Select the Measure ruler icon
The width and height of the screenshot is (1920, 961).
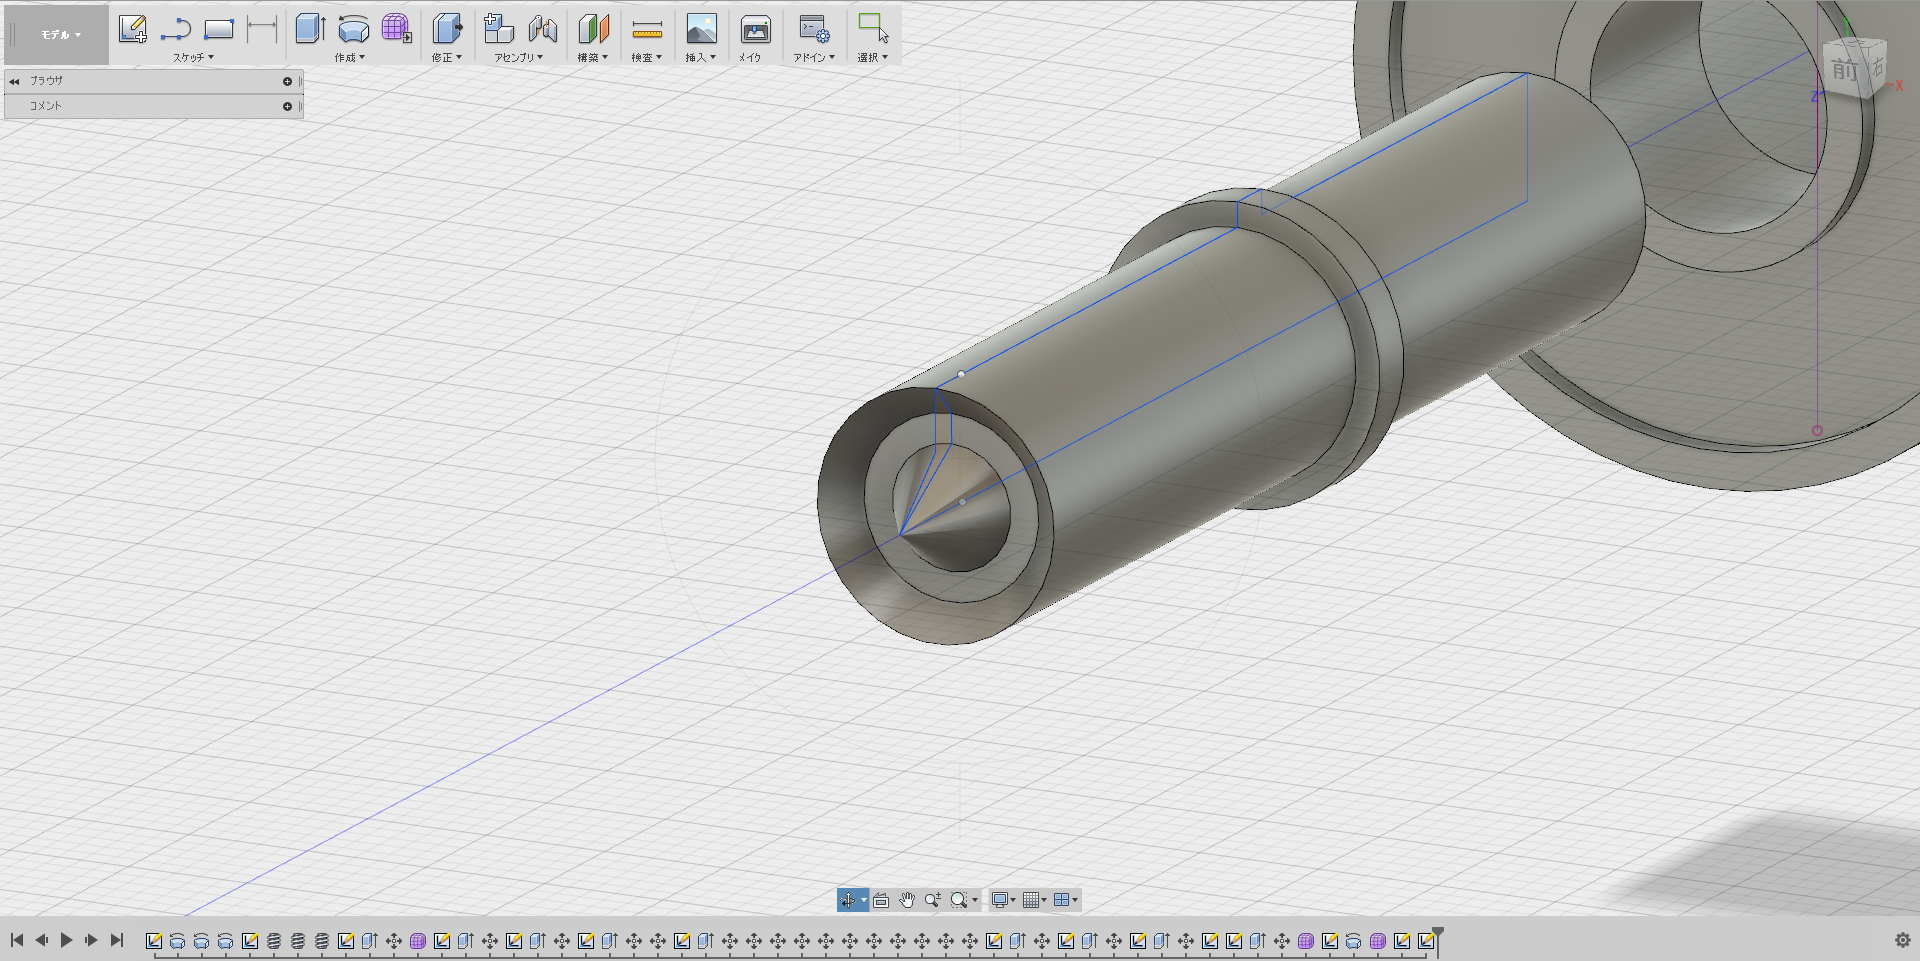click(647, 29)
